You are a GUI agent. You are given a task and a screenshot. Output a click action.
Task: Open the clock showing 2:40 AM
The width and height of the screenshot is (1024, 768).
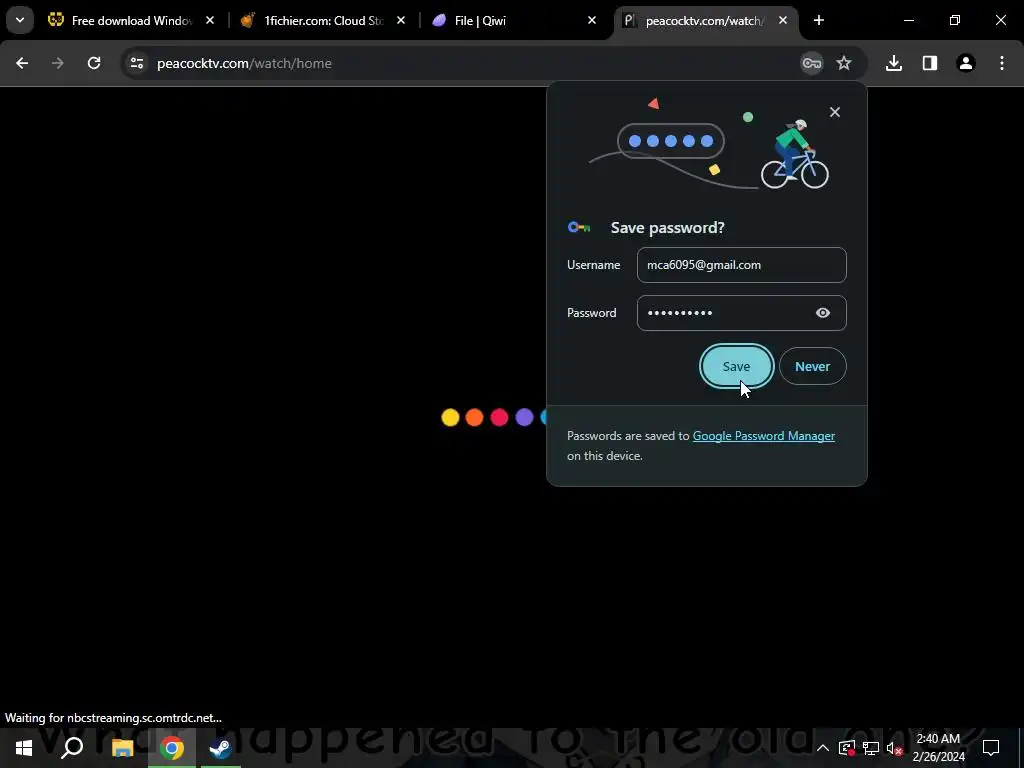pos(938,748)
